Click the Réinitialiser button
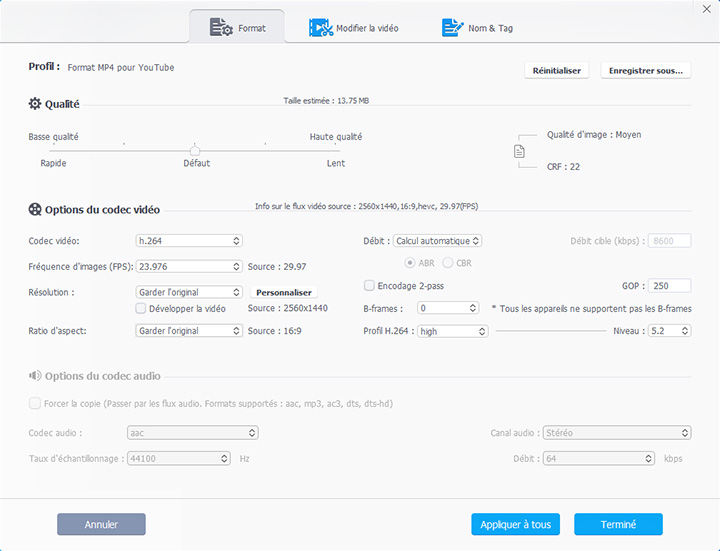Screen dimensions: 720x551 tap(557, 71)
